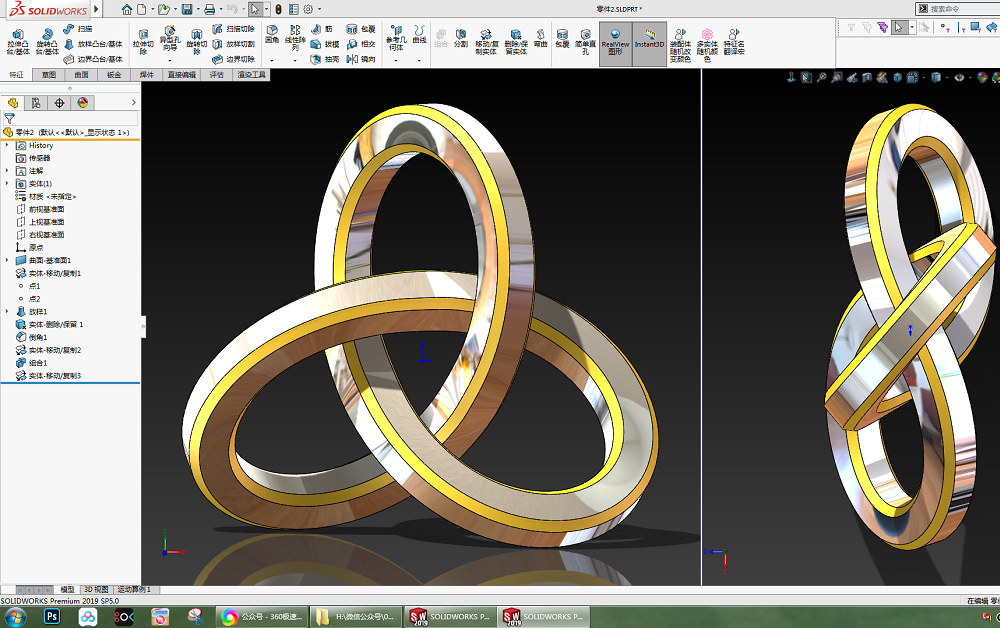Click the Boundary Boss/Base (边界凸台/基体) tool
This screenshot has height=628, width=1000.
point(93,59)
